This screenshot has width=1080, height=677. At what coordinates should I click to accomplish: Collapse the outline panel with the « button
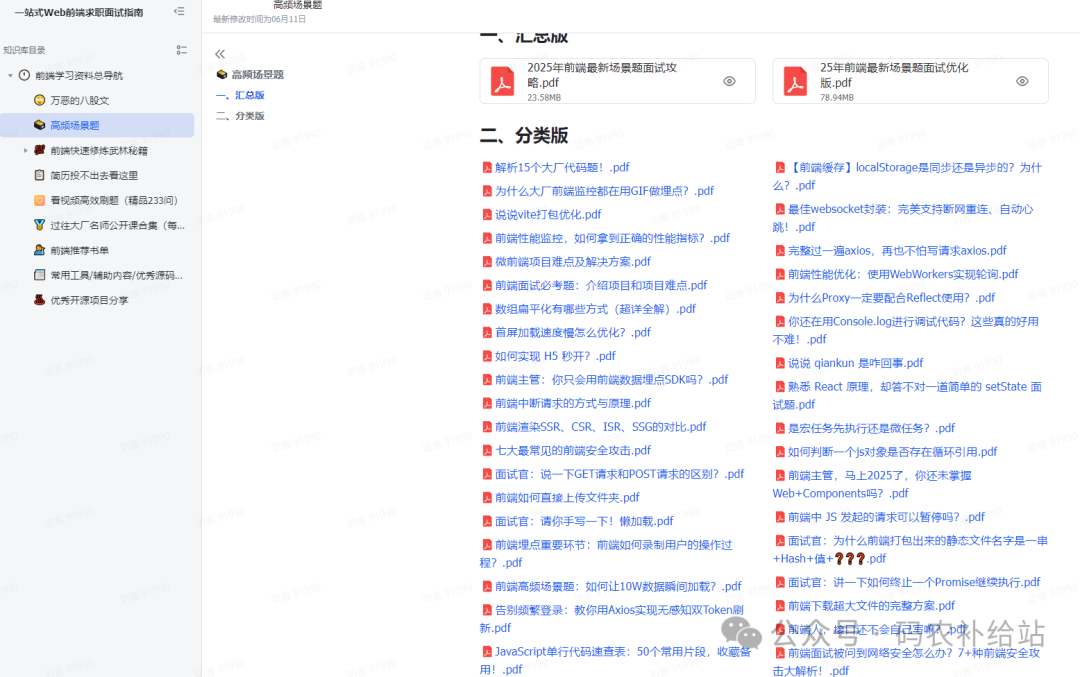pyautogui.click(x=220, y=54)
